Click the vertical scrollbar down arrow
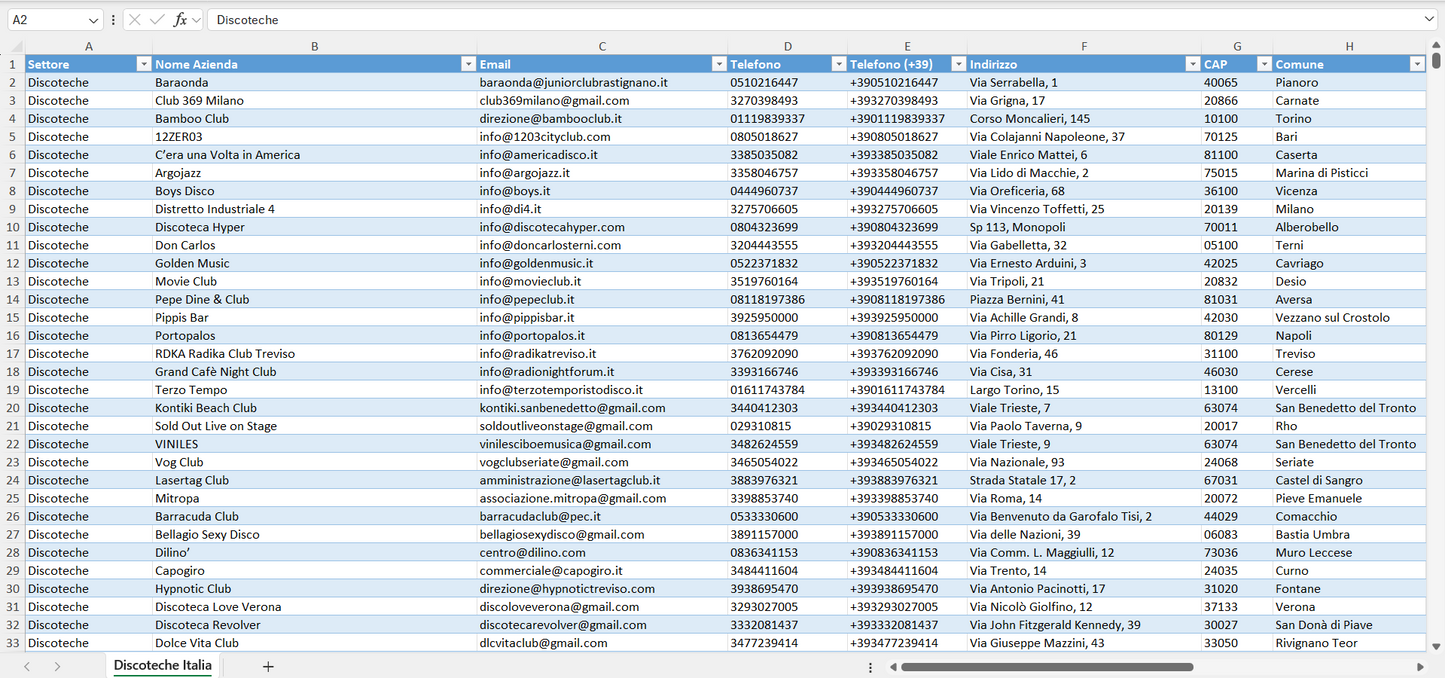This screenshot has height=678, width=1445. [1437, 647]
